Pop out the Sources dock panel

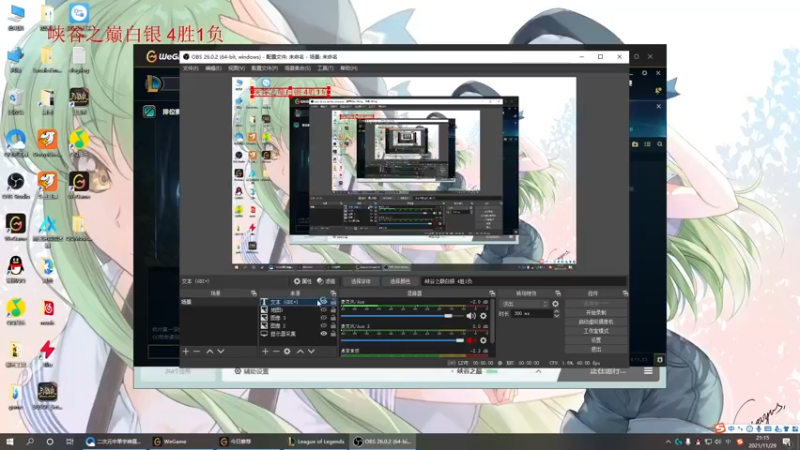[333, 293]
